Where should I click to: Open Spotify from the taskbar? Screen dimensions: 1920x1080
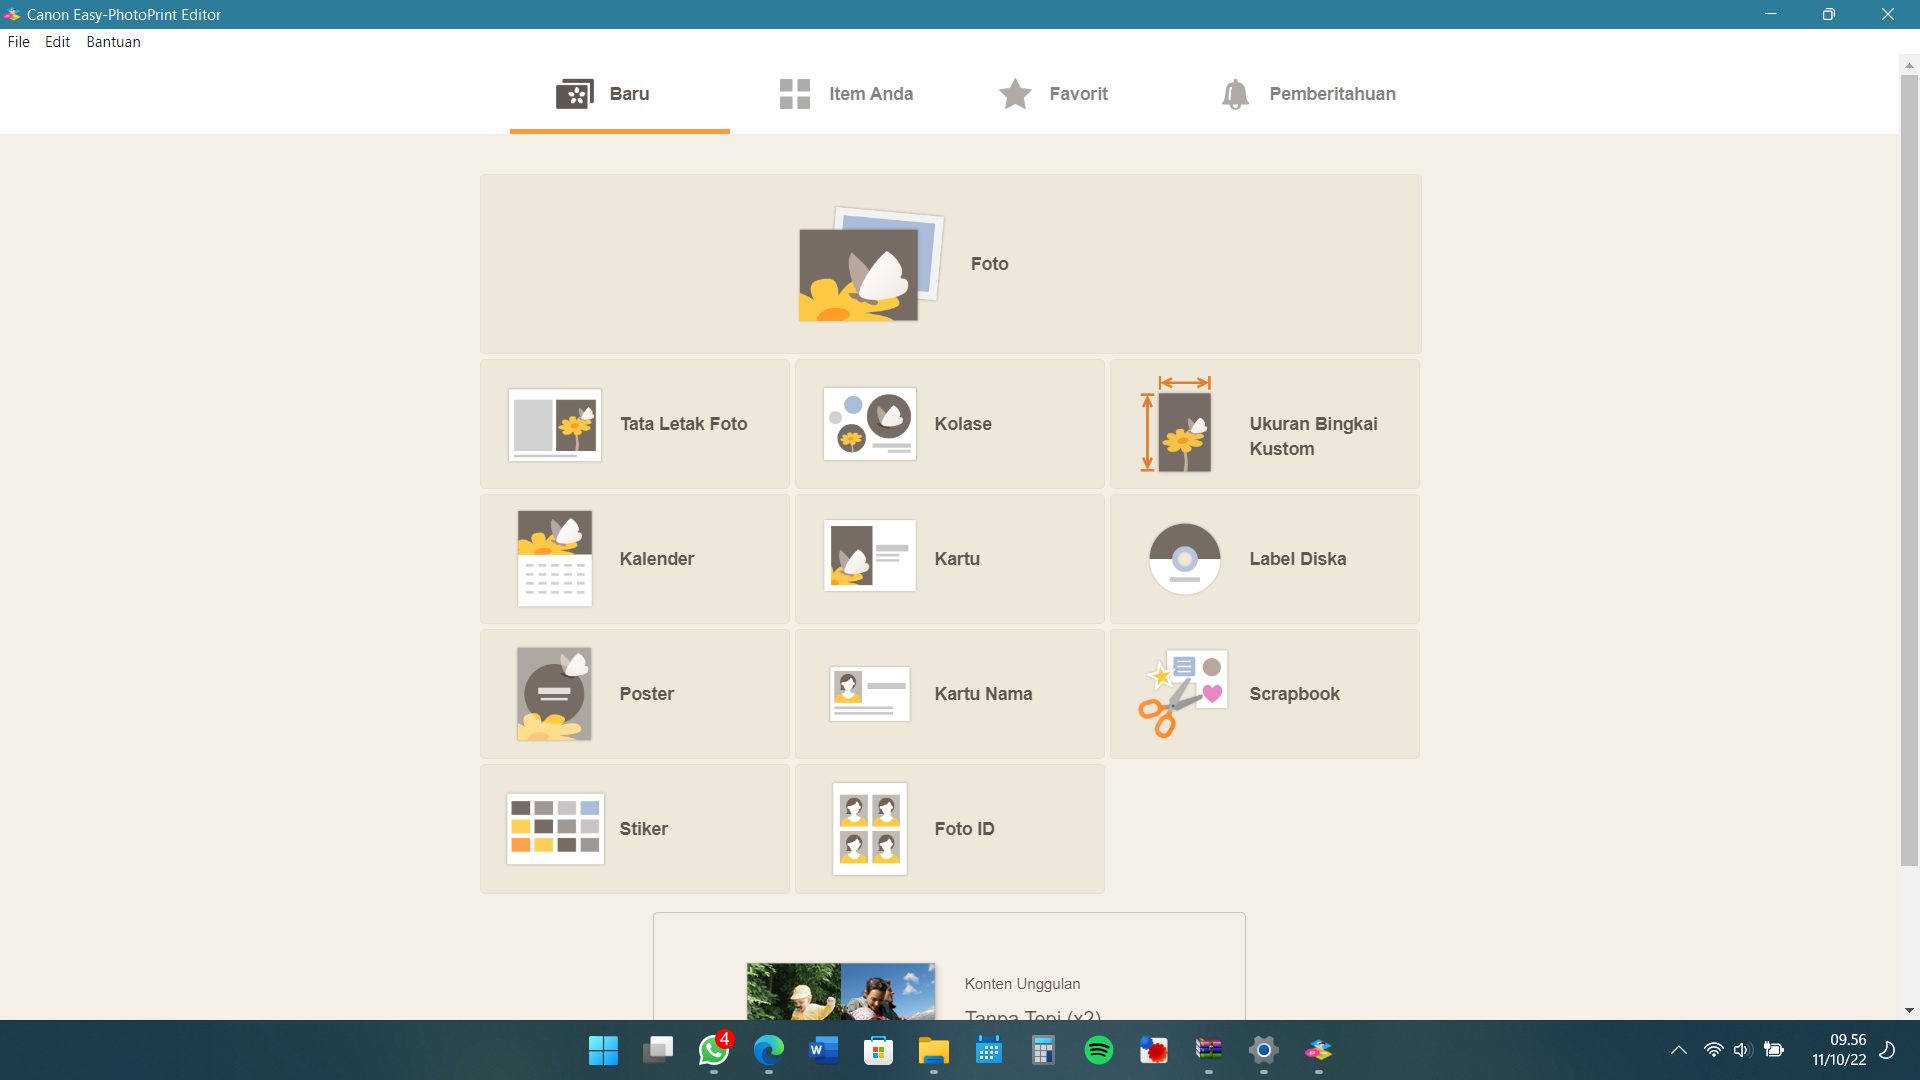point(1098,1050)
